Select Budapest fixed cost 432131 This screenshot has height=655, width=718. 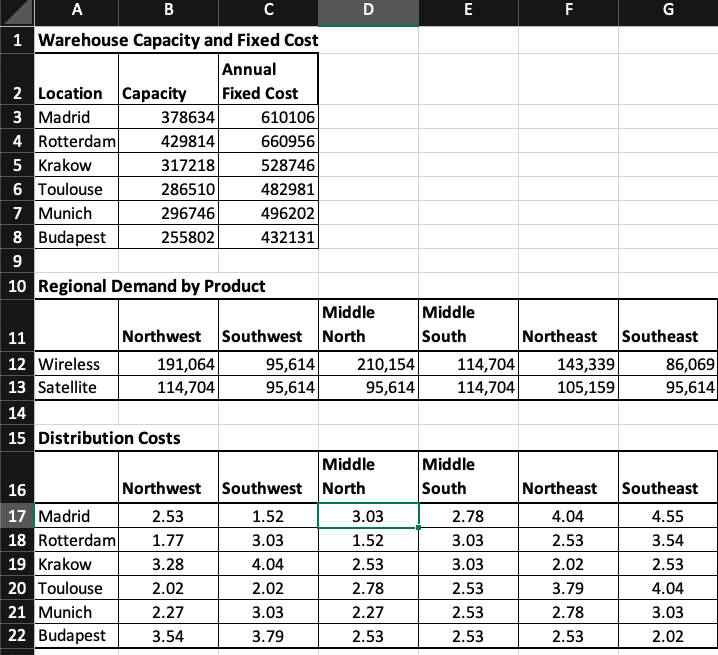(x=268, y=237)
